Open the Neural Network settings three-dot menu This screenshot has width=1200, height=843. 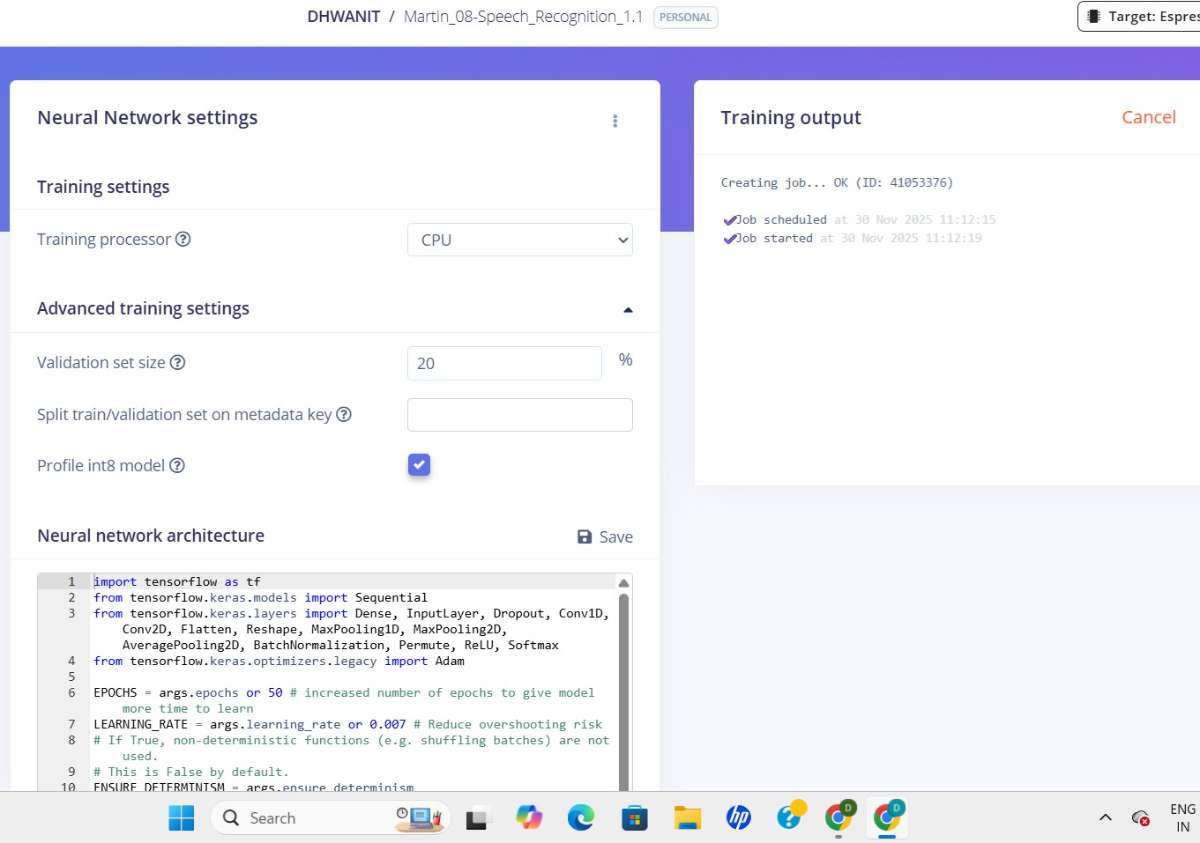click(615, 121)
